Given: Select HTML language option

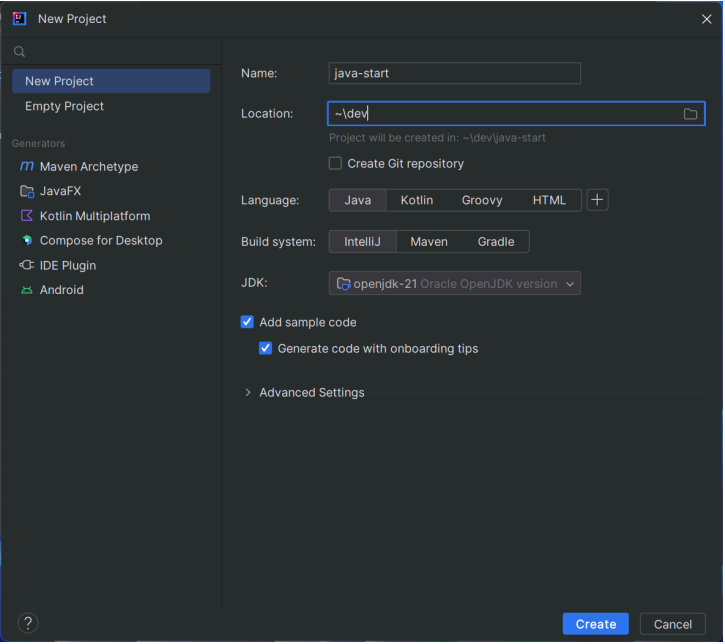Looking at the screenshot, I should click(x=549, y=200).
